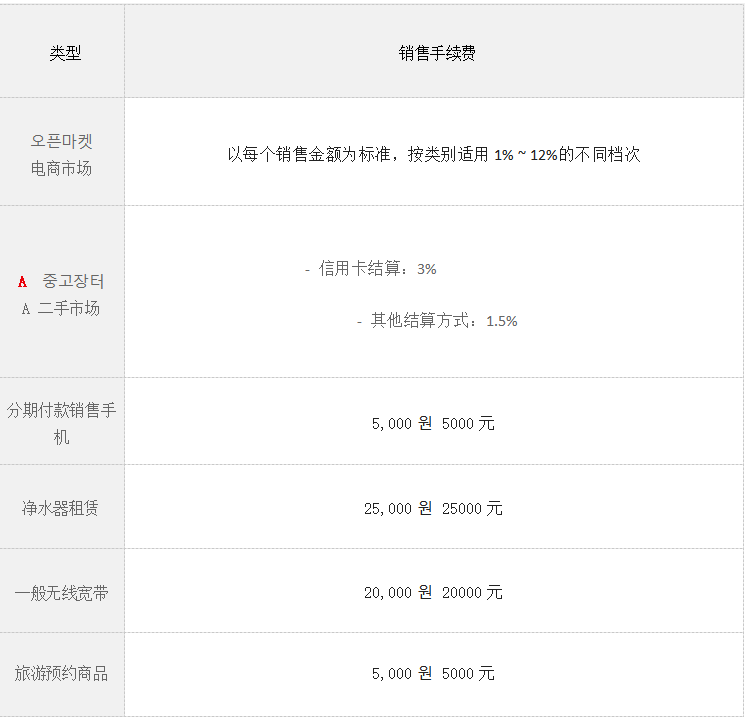Screen dimensions: 748x719
Task: Click the 25,000 원 25000 元 fee value
Action: point(433,509)
